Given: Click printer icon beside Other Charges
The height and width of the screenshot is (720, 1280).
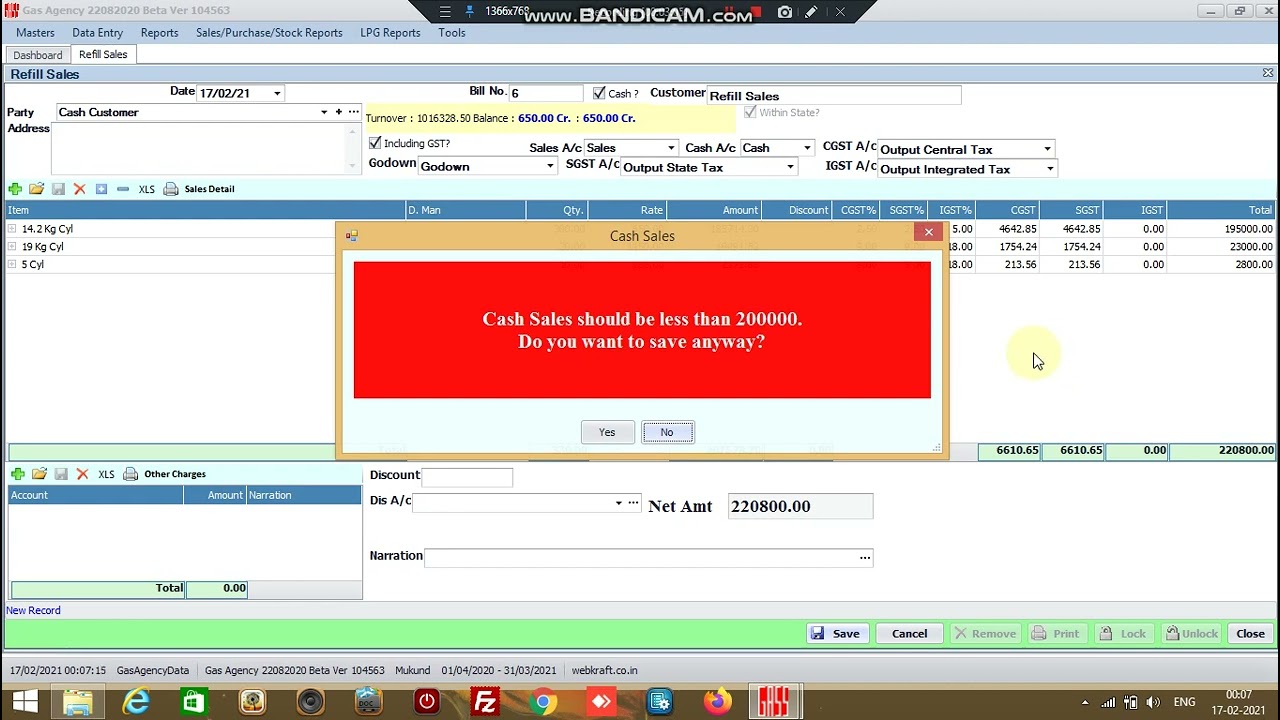Looking at the screenshot, I should click(x=130, y=474).
